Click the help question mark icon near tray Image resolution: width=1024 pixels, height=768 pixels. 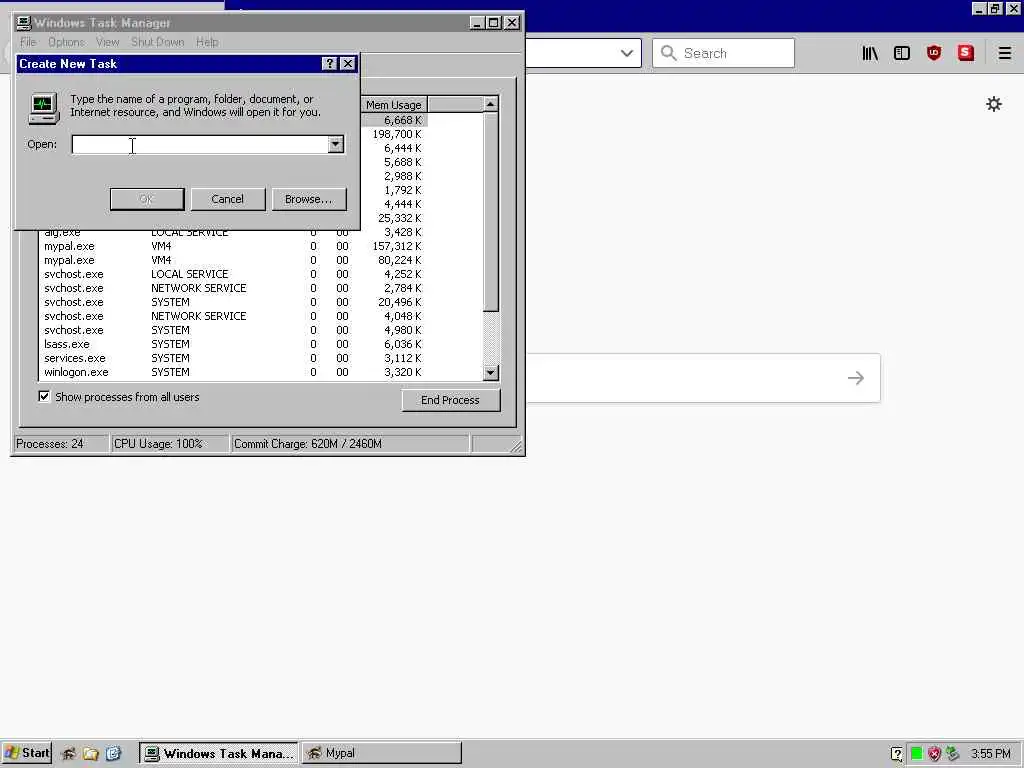pos(897,754)
